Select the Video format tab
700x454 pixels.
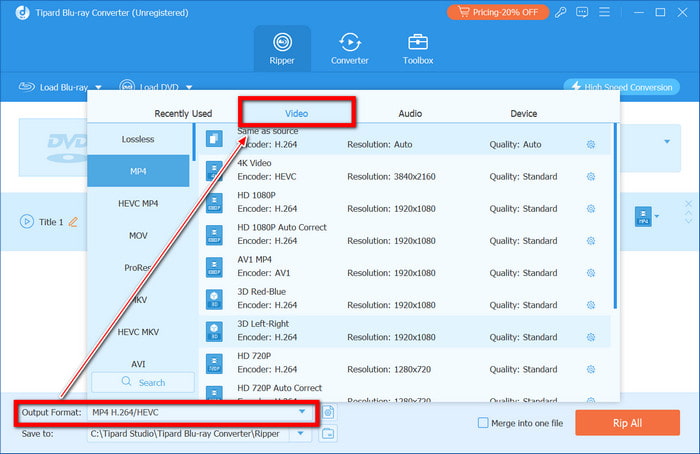click(x=296, y=113)
